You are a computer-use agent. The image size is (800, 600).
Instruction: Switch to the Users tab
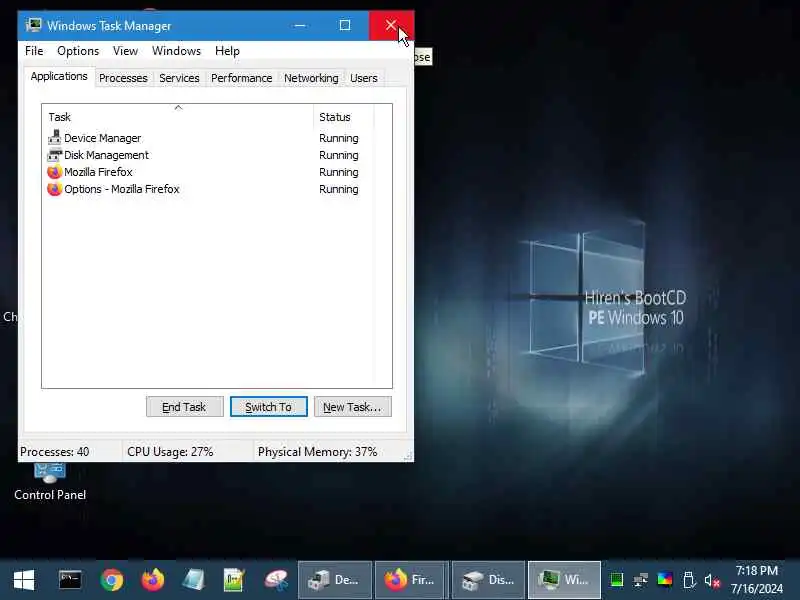coord(364,78)
